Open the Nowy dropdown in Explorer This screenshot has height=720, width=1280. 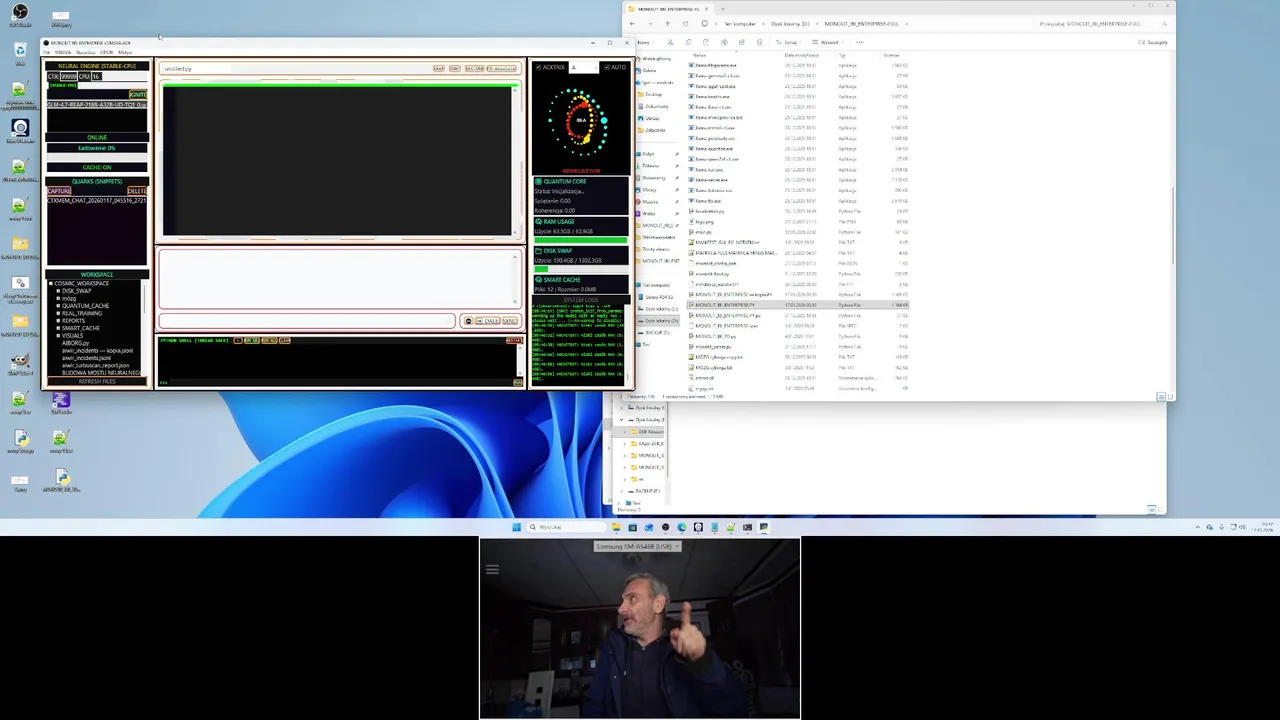pos(645,42)
